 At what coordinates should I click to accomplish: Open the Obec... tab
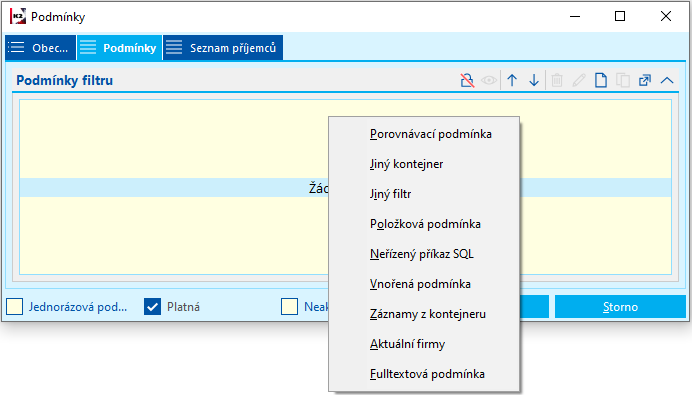tap(41, 48)
